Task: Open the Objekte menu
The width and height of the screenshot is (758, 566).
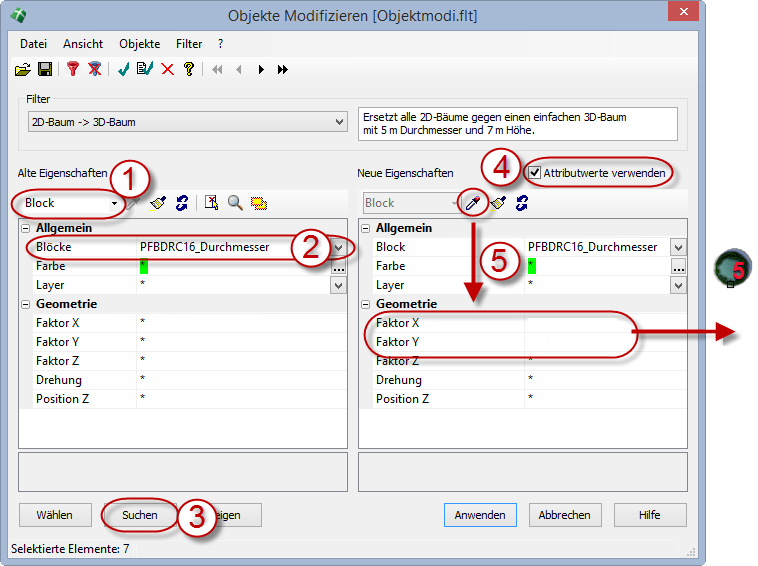Action: [139, 44]
